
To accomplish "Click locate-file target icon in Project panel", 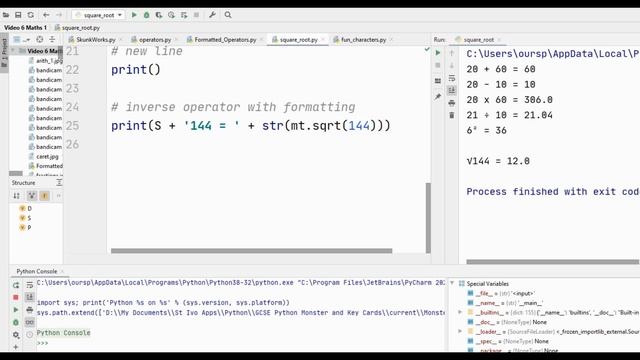I will 40,40.
